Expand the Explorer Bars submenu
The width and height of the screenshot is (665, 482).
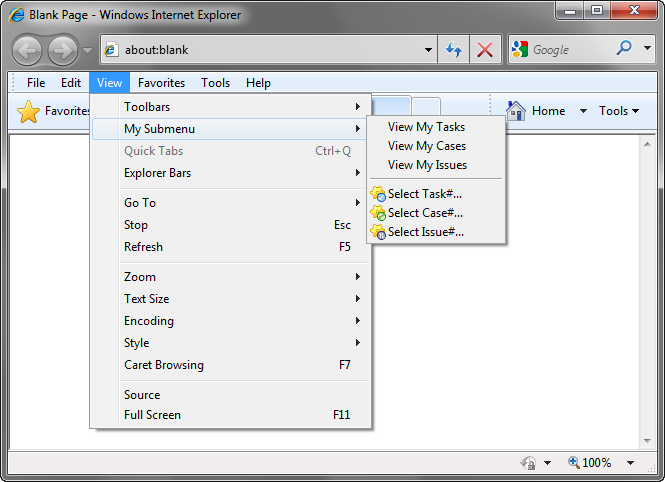[231, 173]
